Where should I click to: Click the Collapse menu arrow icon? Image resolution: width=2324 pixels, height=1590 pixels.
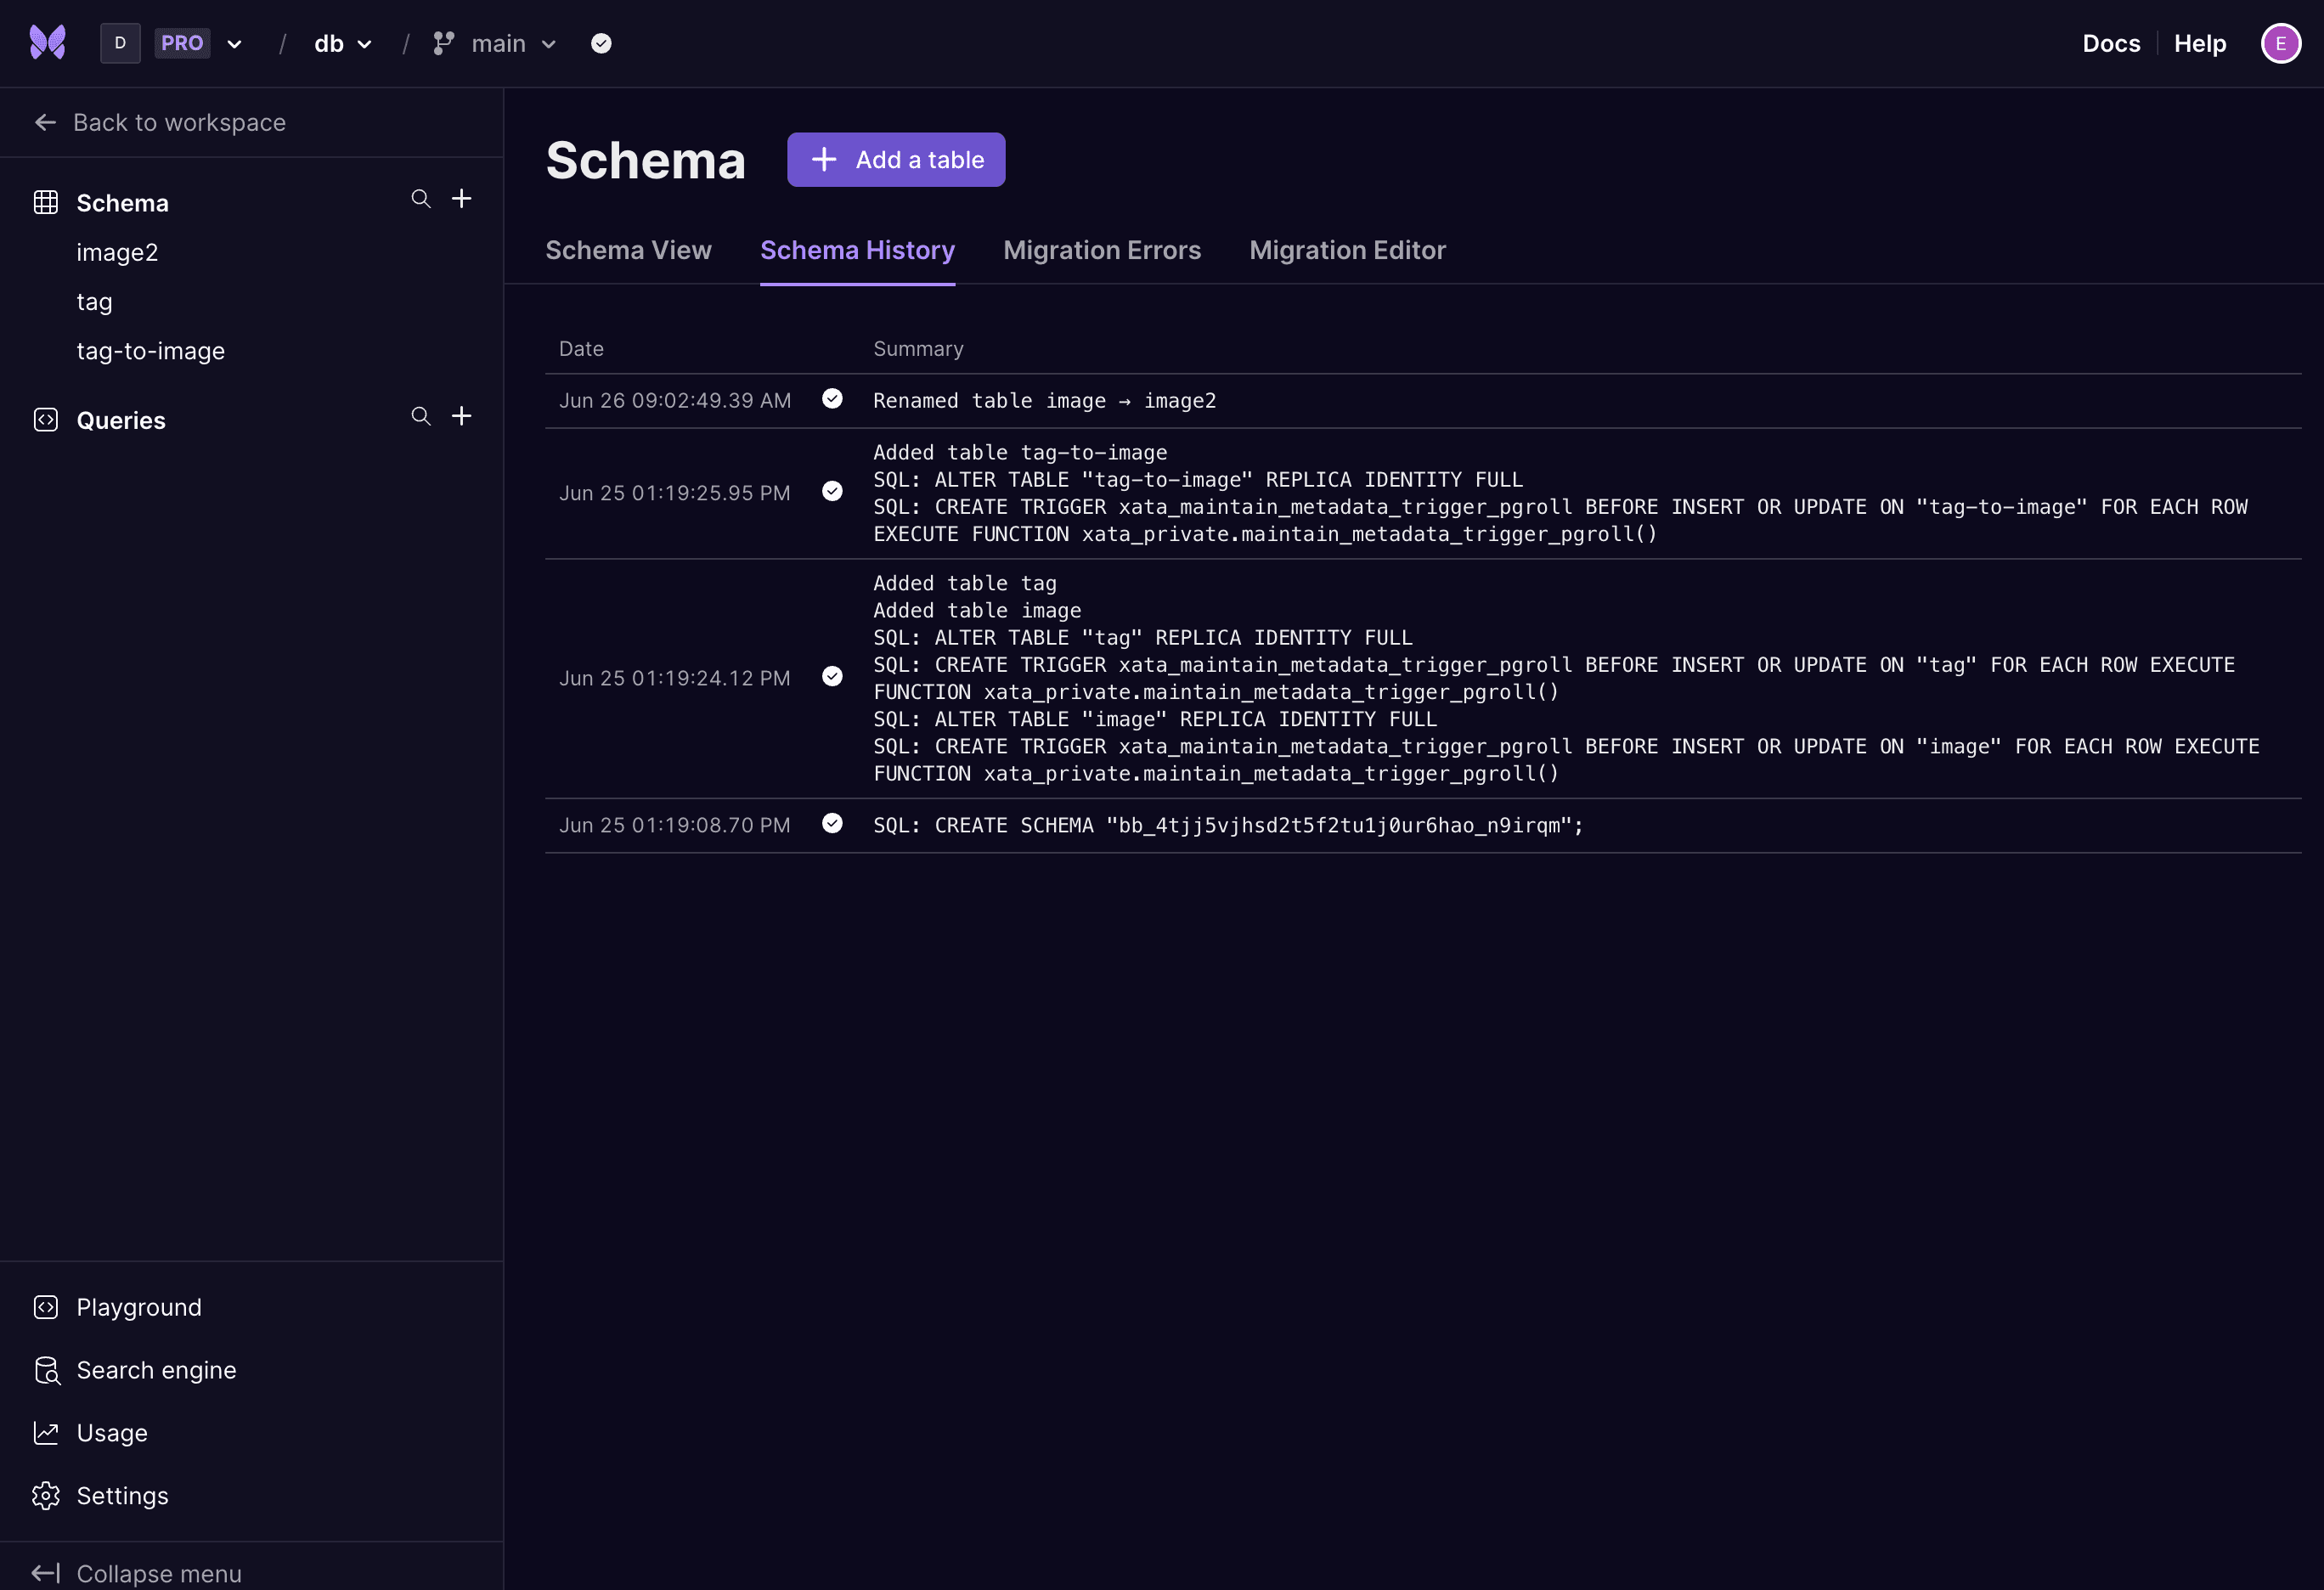click(x=46, y=1573)
